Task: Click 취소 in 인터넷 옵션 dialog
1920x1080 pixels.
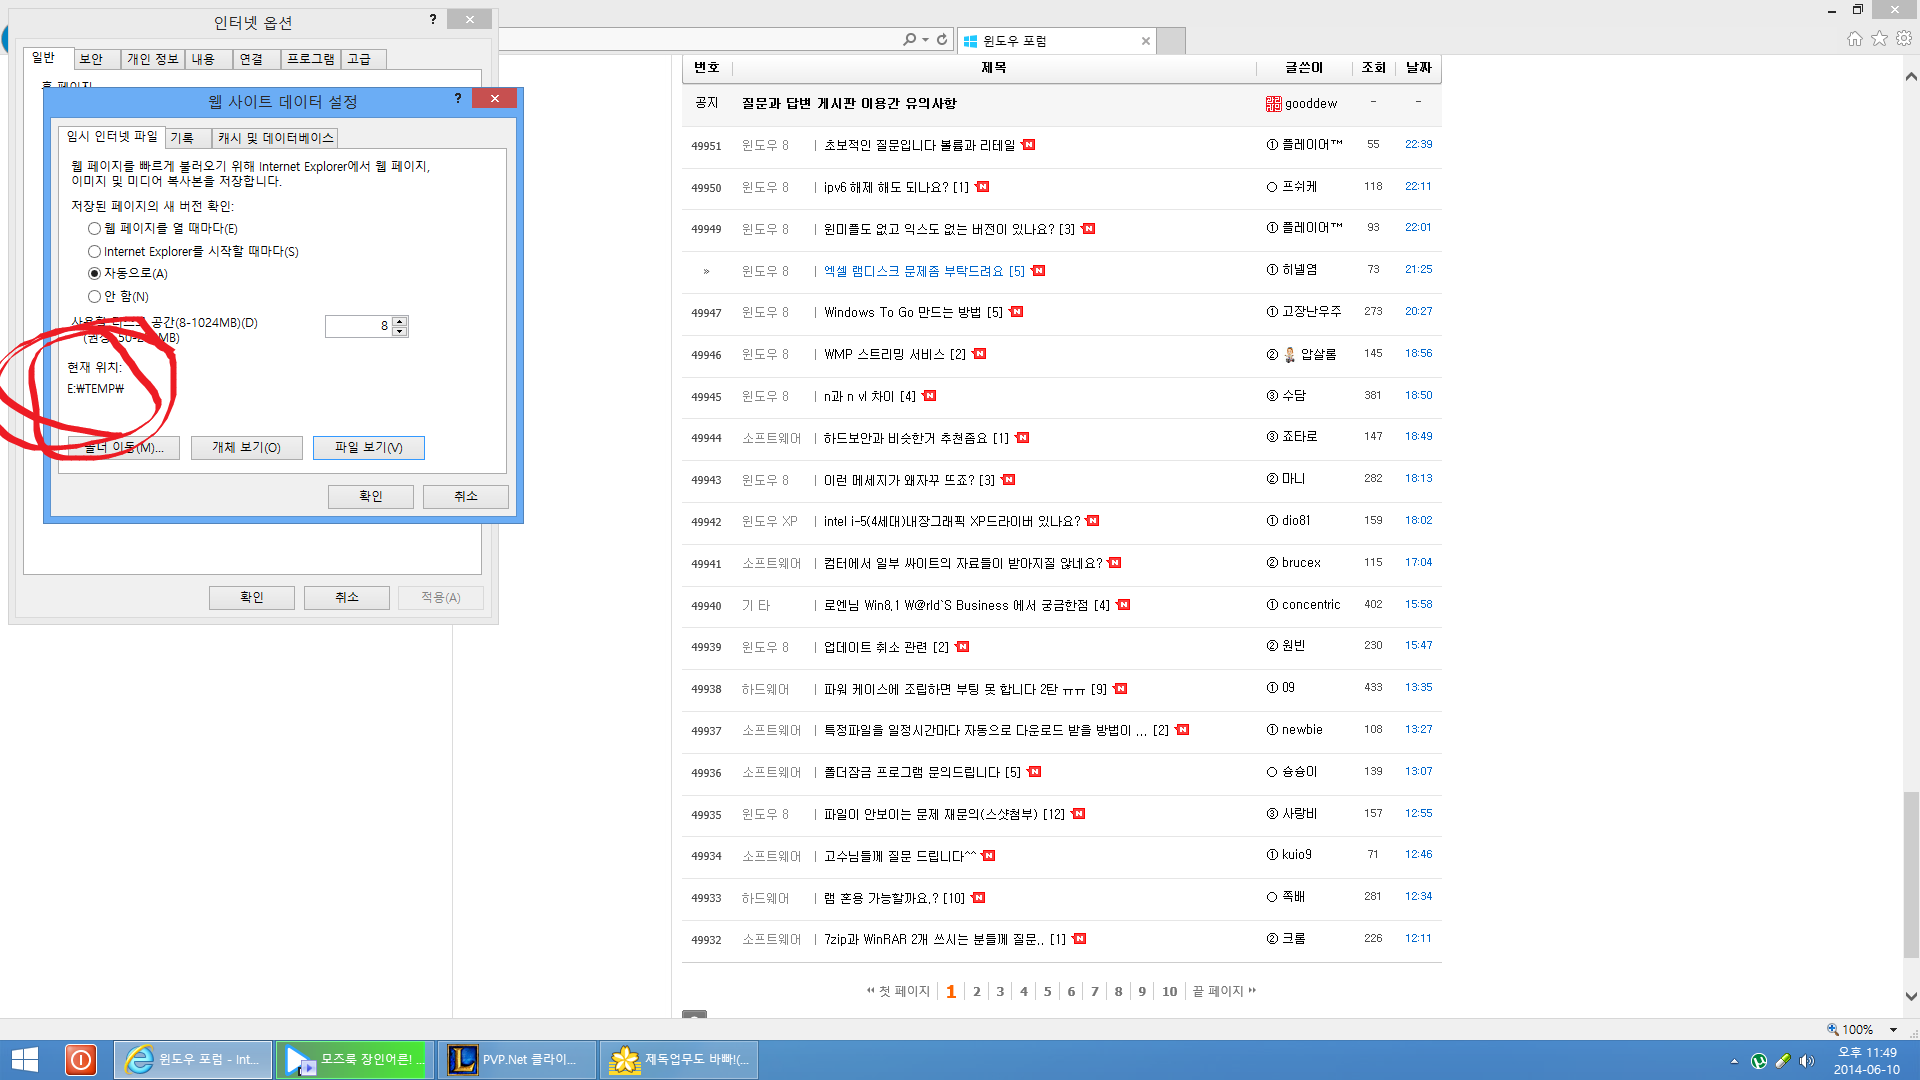Action: pos(347,598)
